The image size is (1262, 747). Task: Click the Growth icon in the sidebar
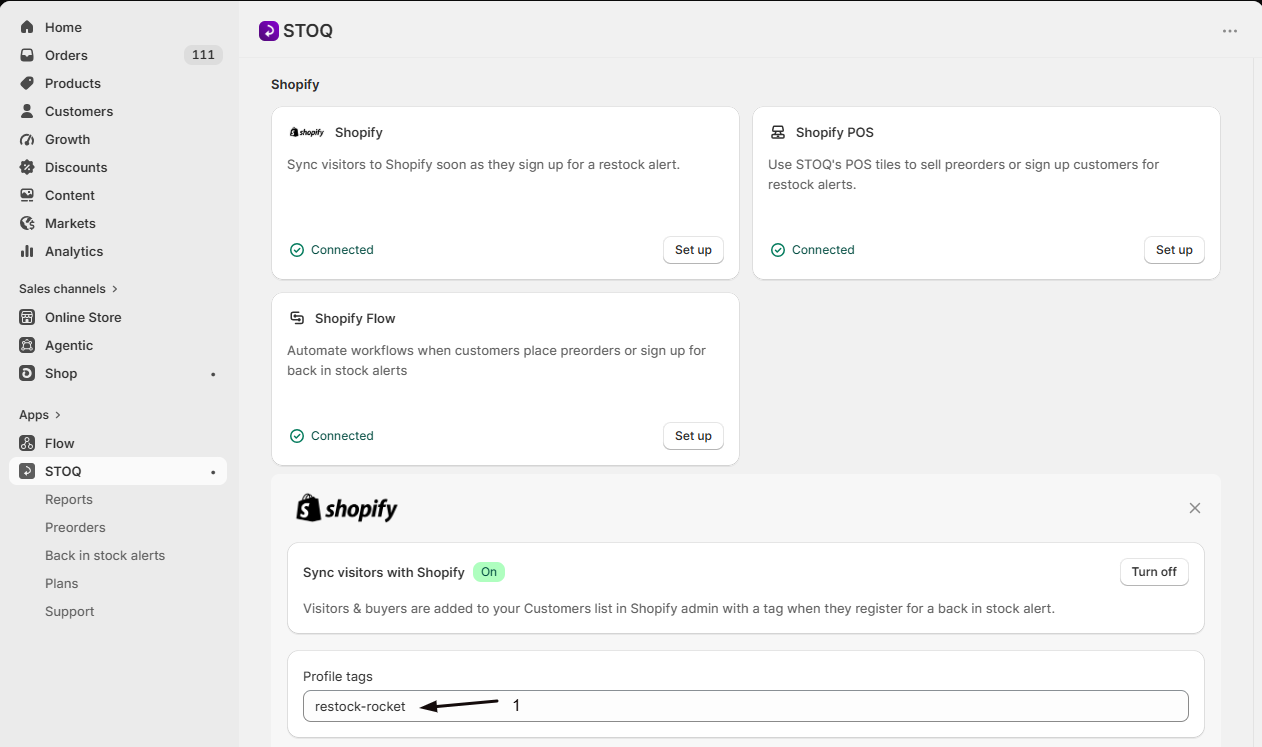pos(27,139)
